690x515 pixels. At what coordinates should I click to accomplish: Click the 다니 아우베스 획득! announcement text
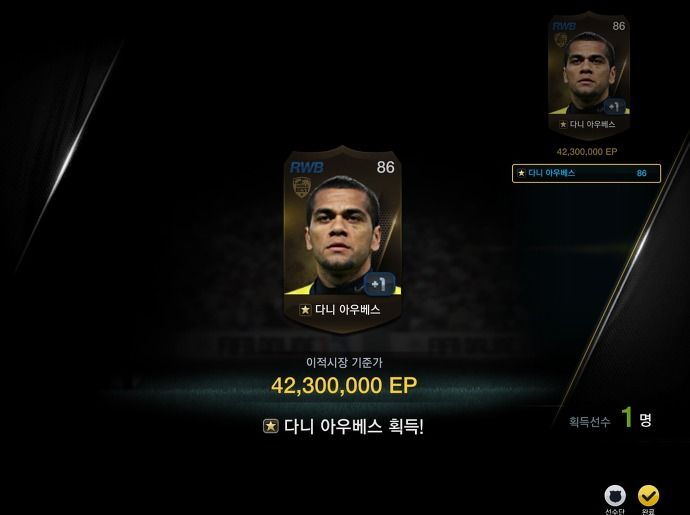pyautogui.click(x=354, y=426)
